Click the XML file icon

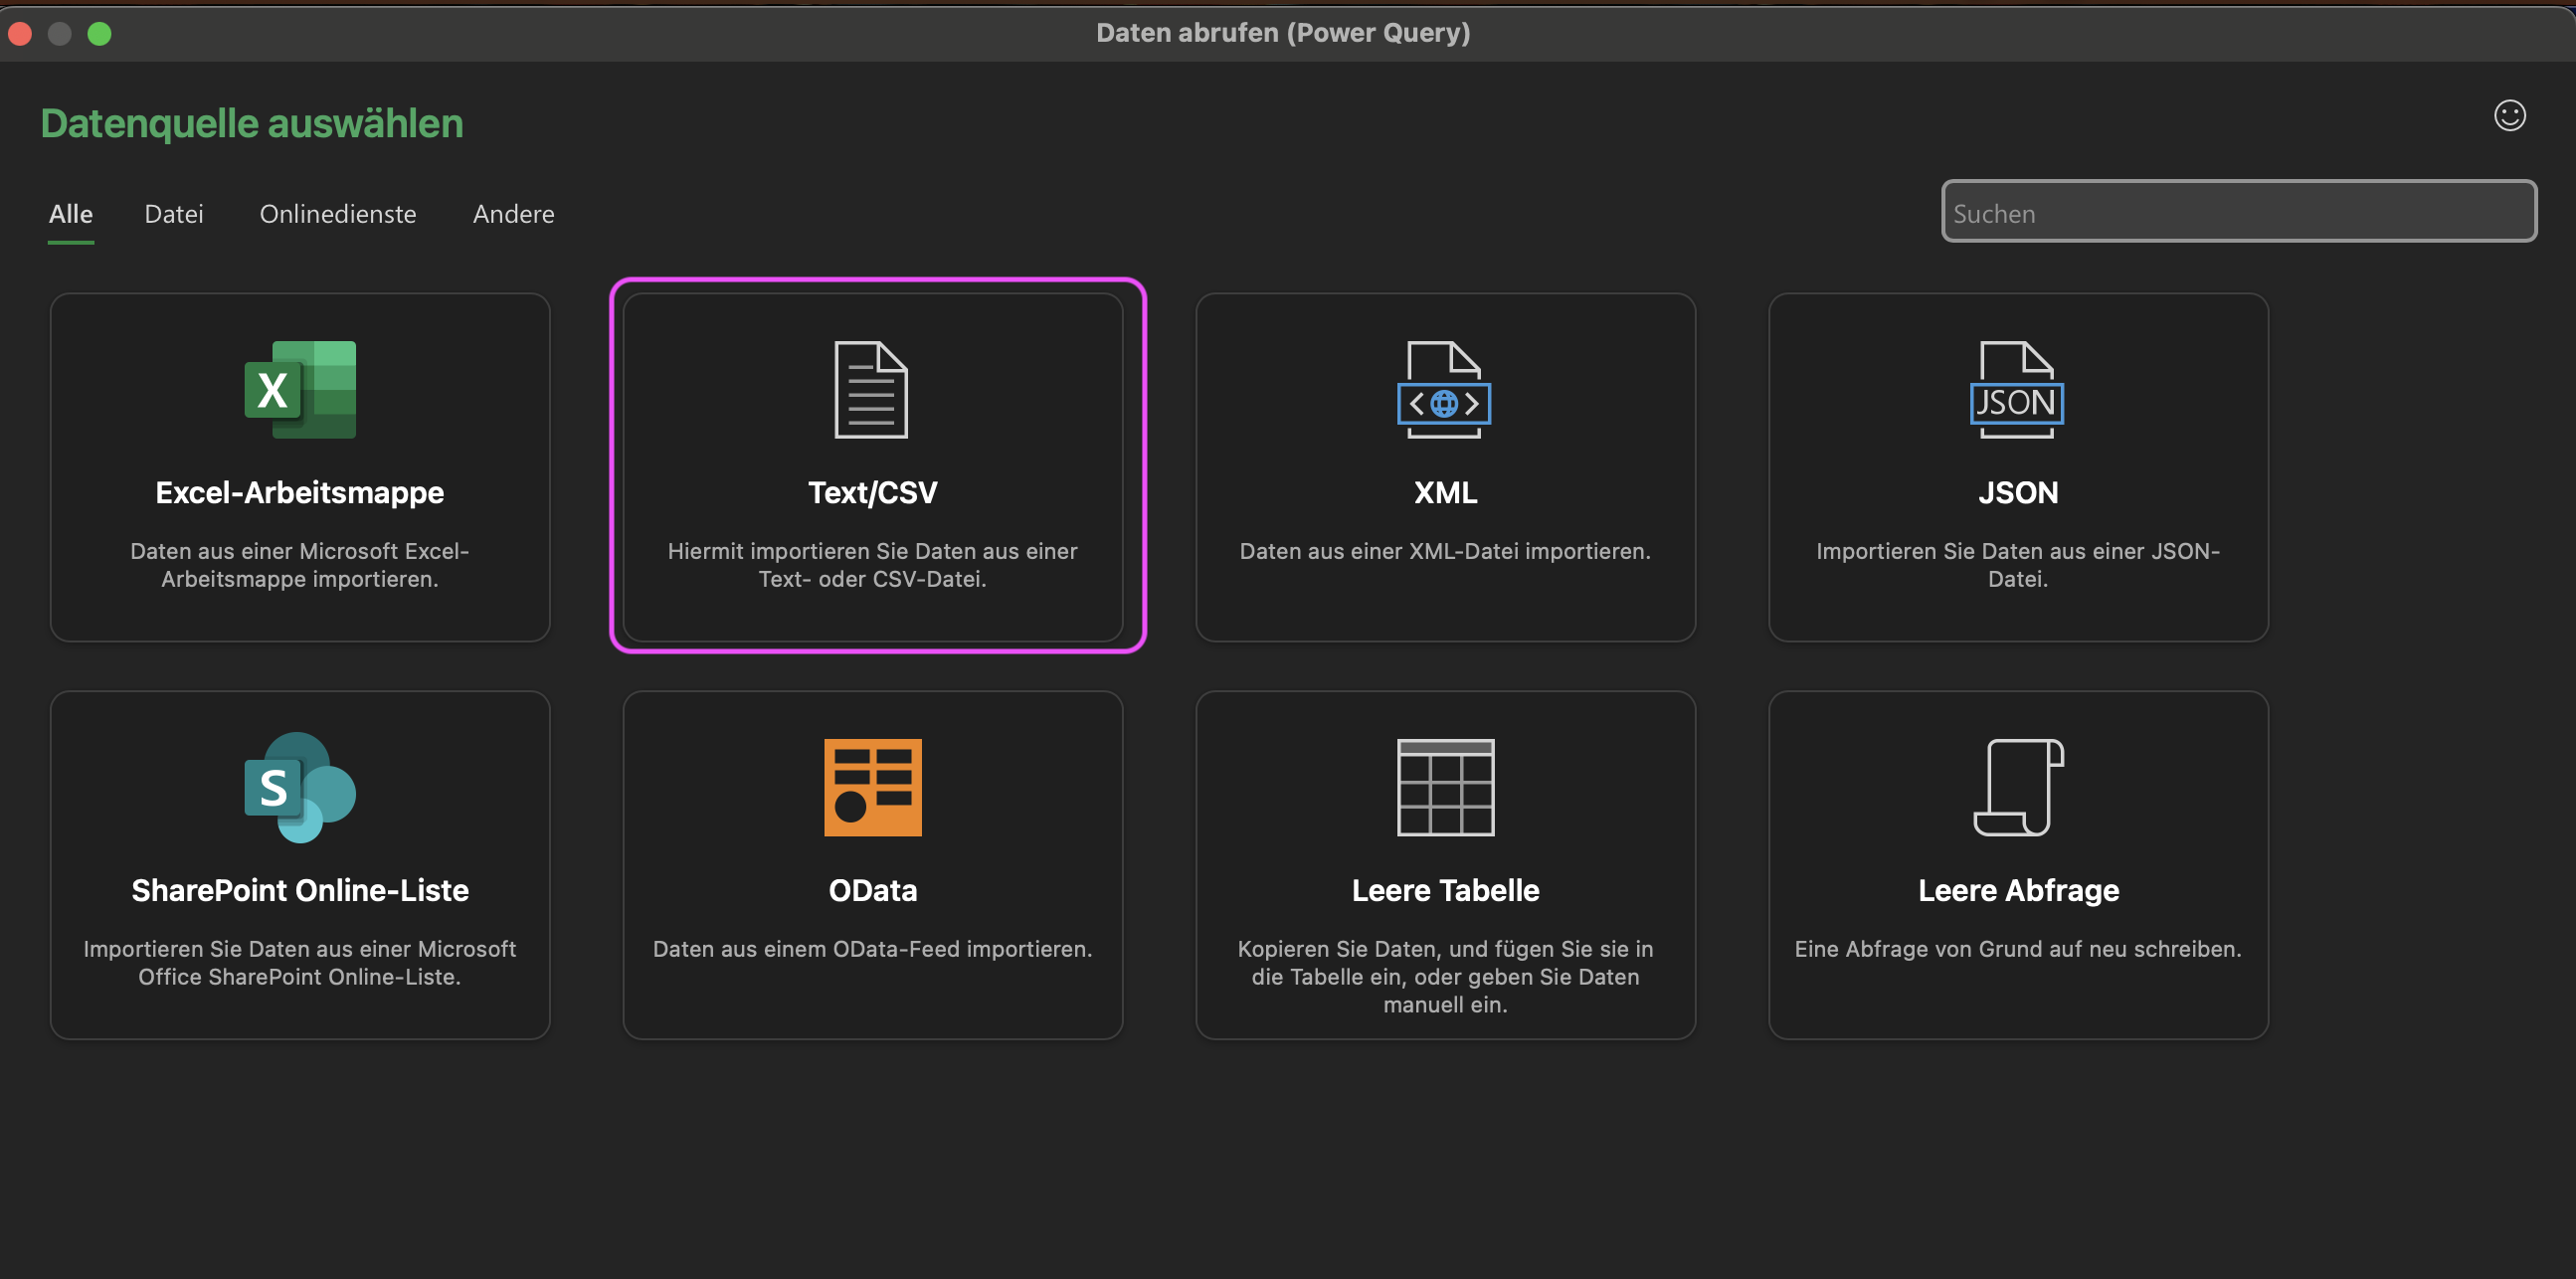[x=1444, y=389]
